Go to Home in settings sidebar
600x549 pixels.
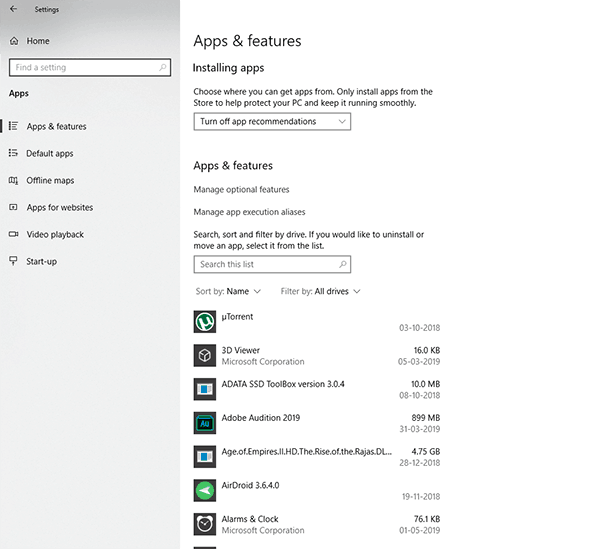pyautogui.click(x=38, y=41)
